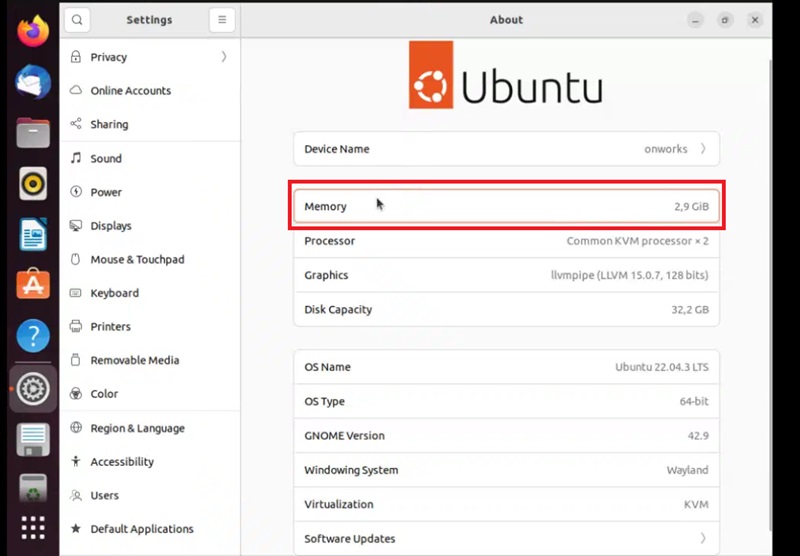
Task: Go to Mouse & Touchpad settings
Action: point(150,259)
